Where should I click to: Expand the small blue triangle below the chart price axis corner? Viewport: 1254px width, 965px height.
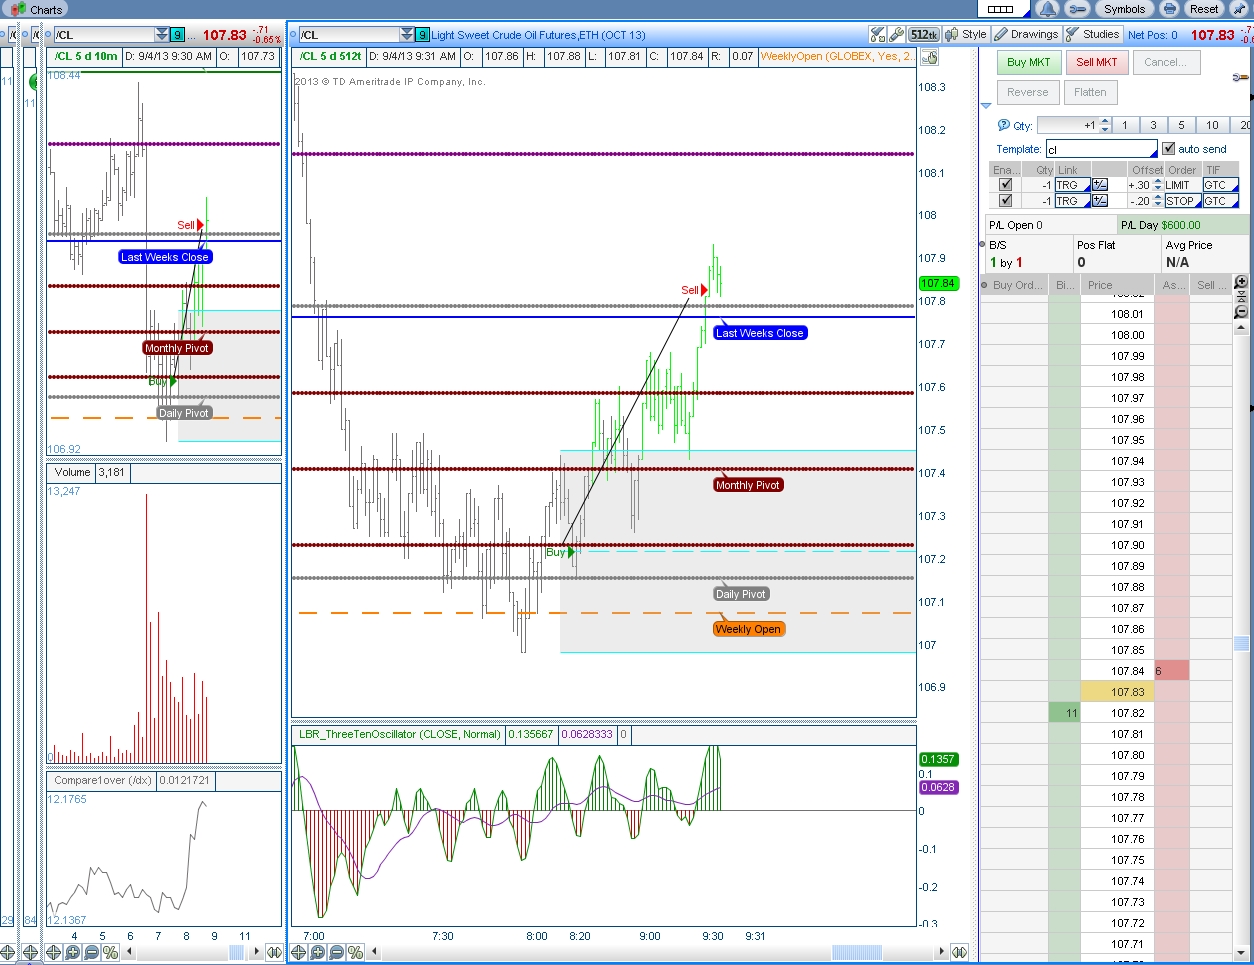986,105
